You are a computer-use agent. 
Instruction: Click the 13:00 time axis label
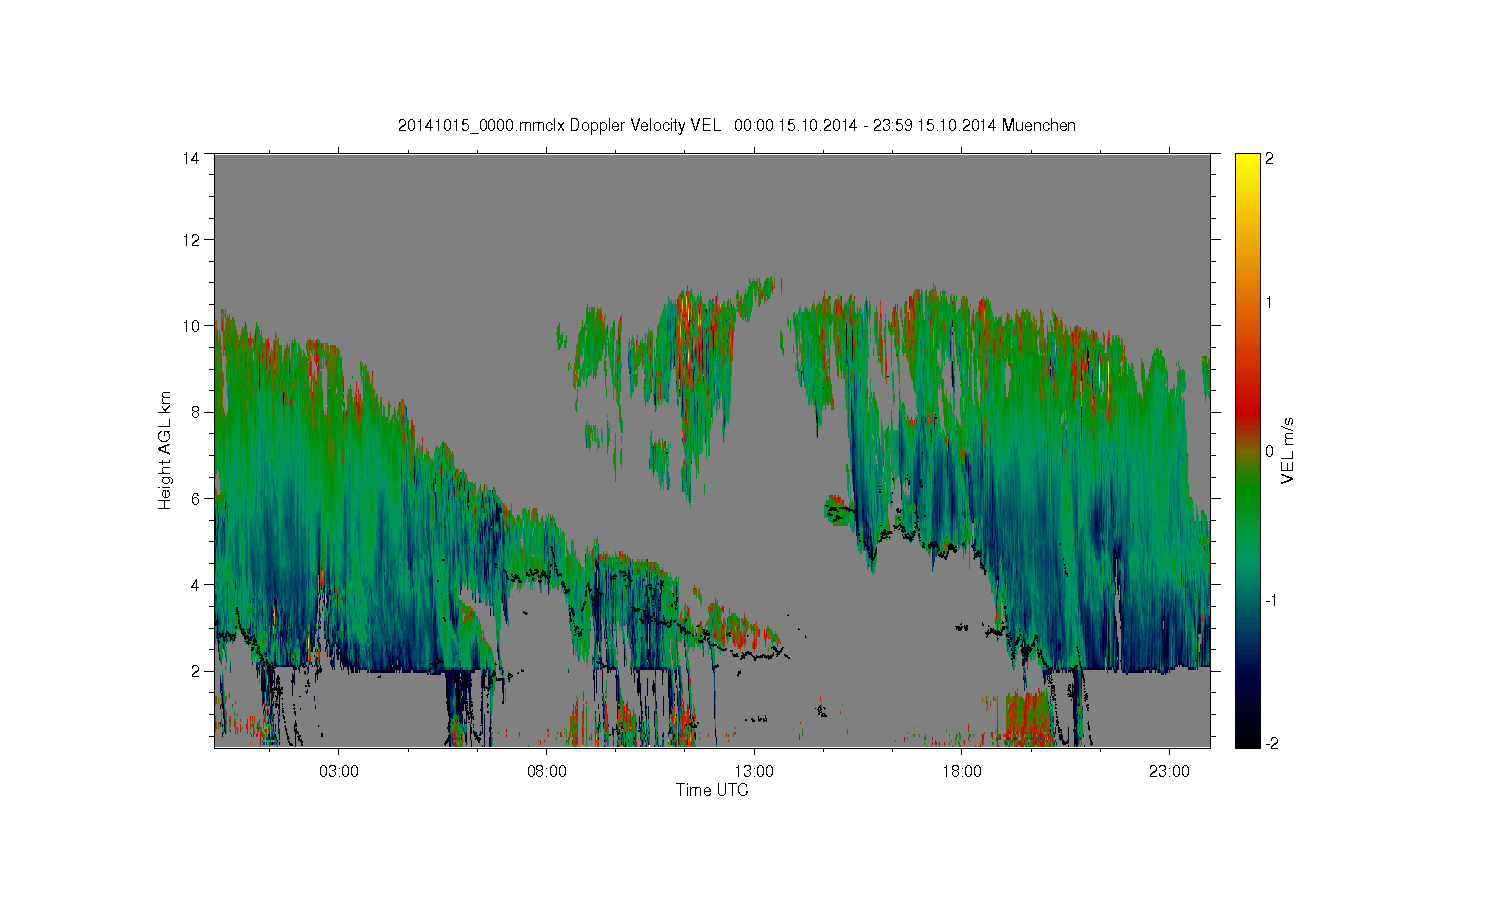[x=754, y=772]
